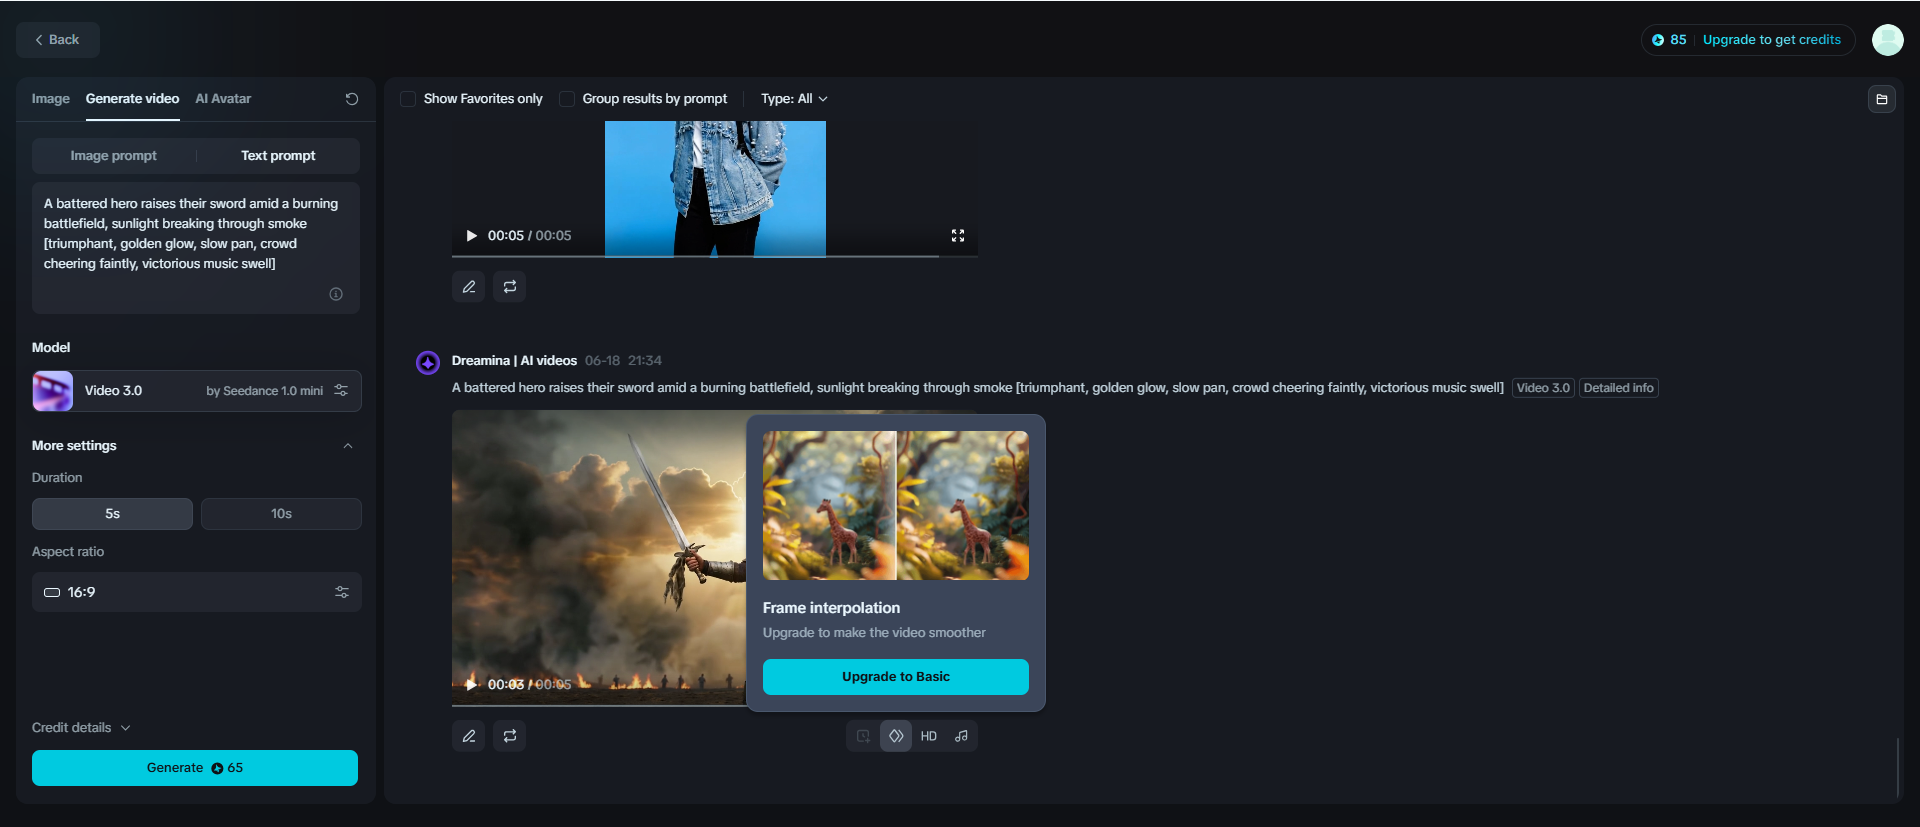Click the info icon in the prompt box
The height and width of the screenshot is (827, 1920).
point(336,294)
